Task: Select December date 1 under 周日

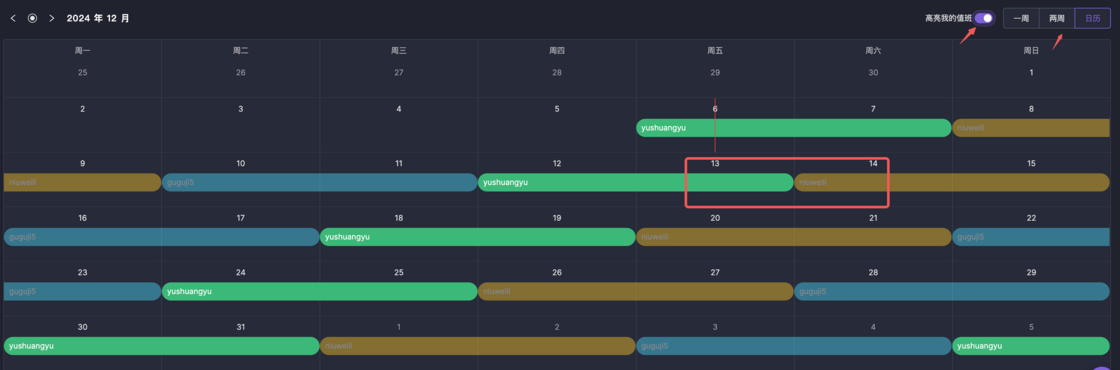Action: [x=1031, y=72]
